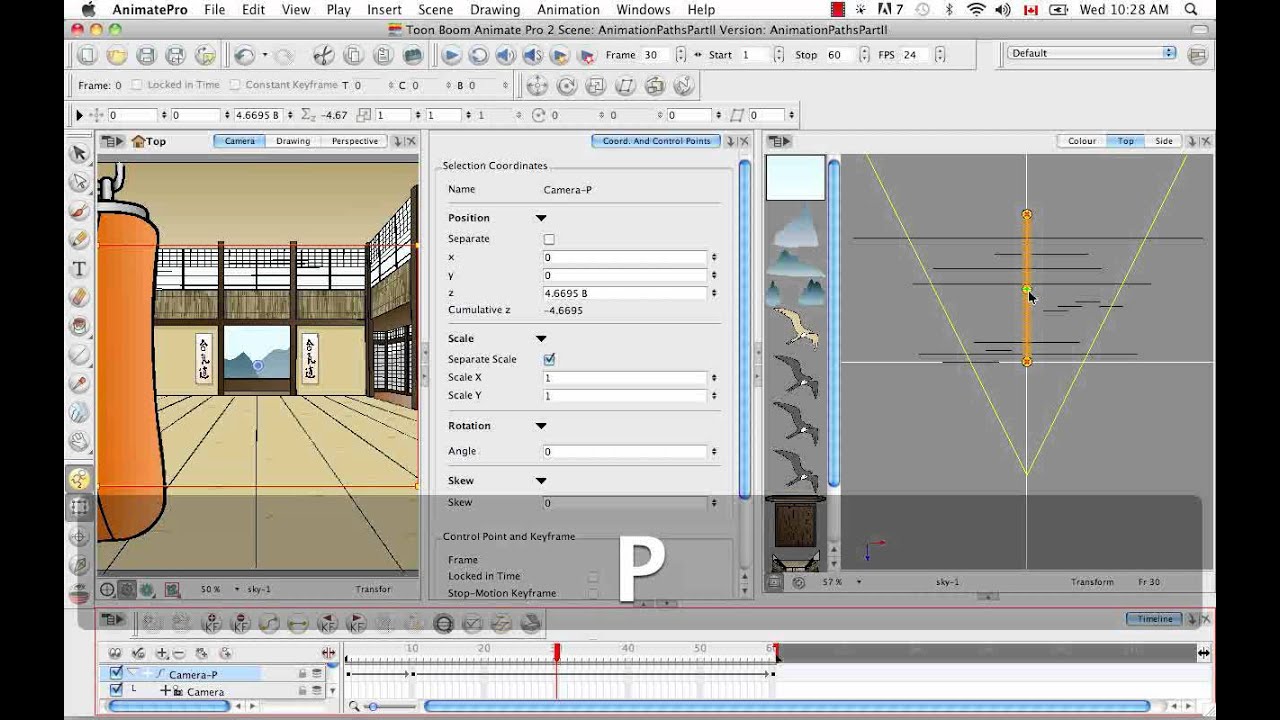Toggle the lock on Camera-P layer
The image size is (1280, 720).
pyautogui.click(x=302, y=674)
